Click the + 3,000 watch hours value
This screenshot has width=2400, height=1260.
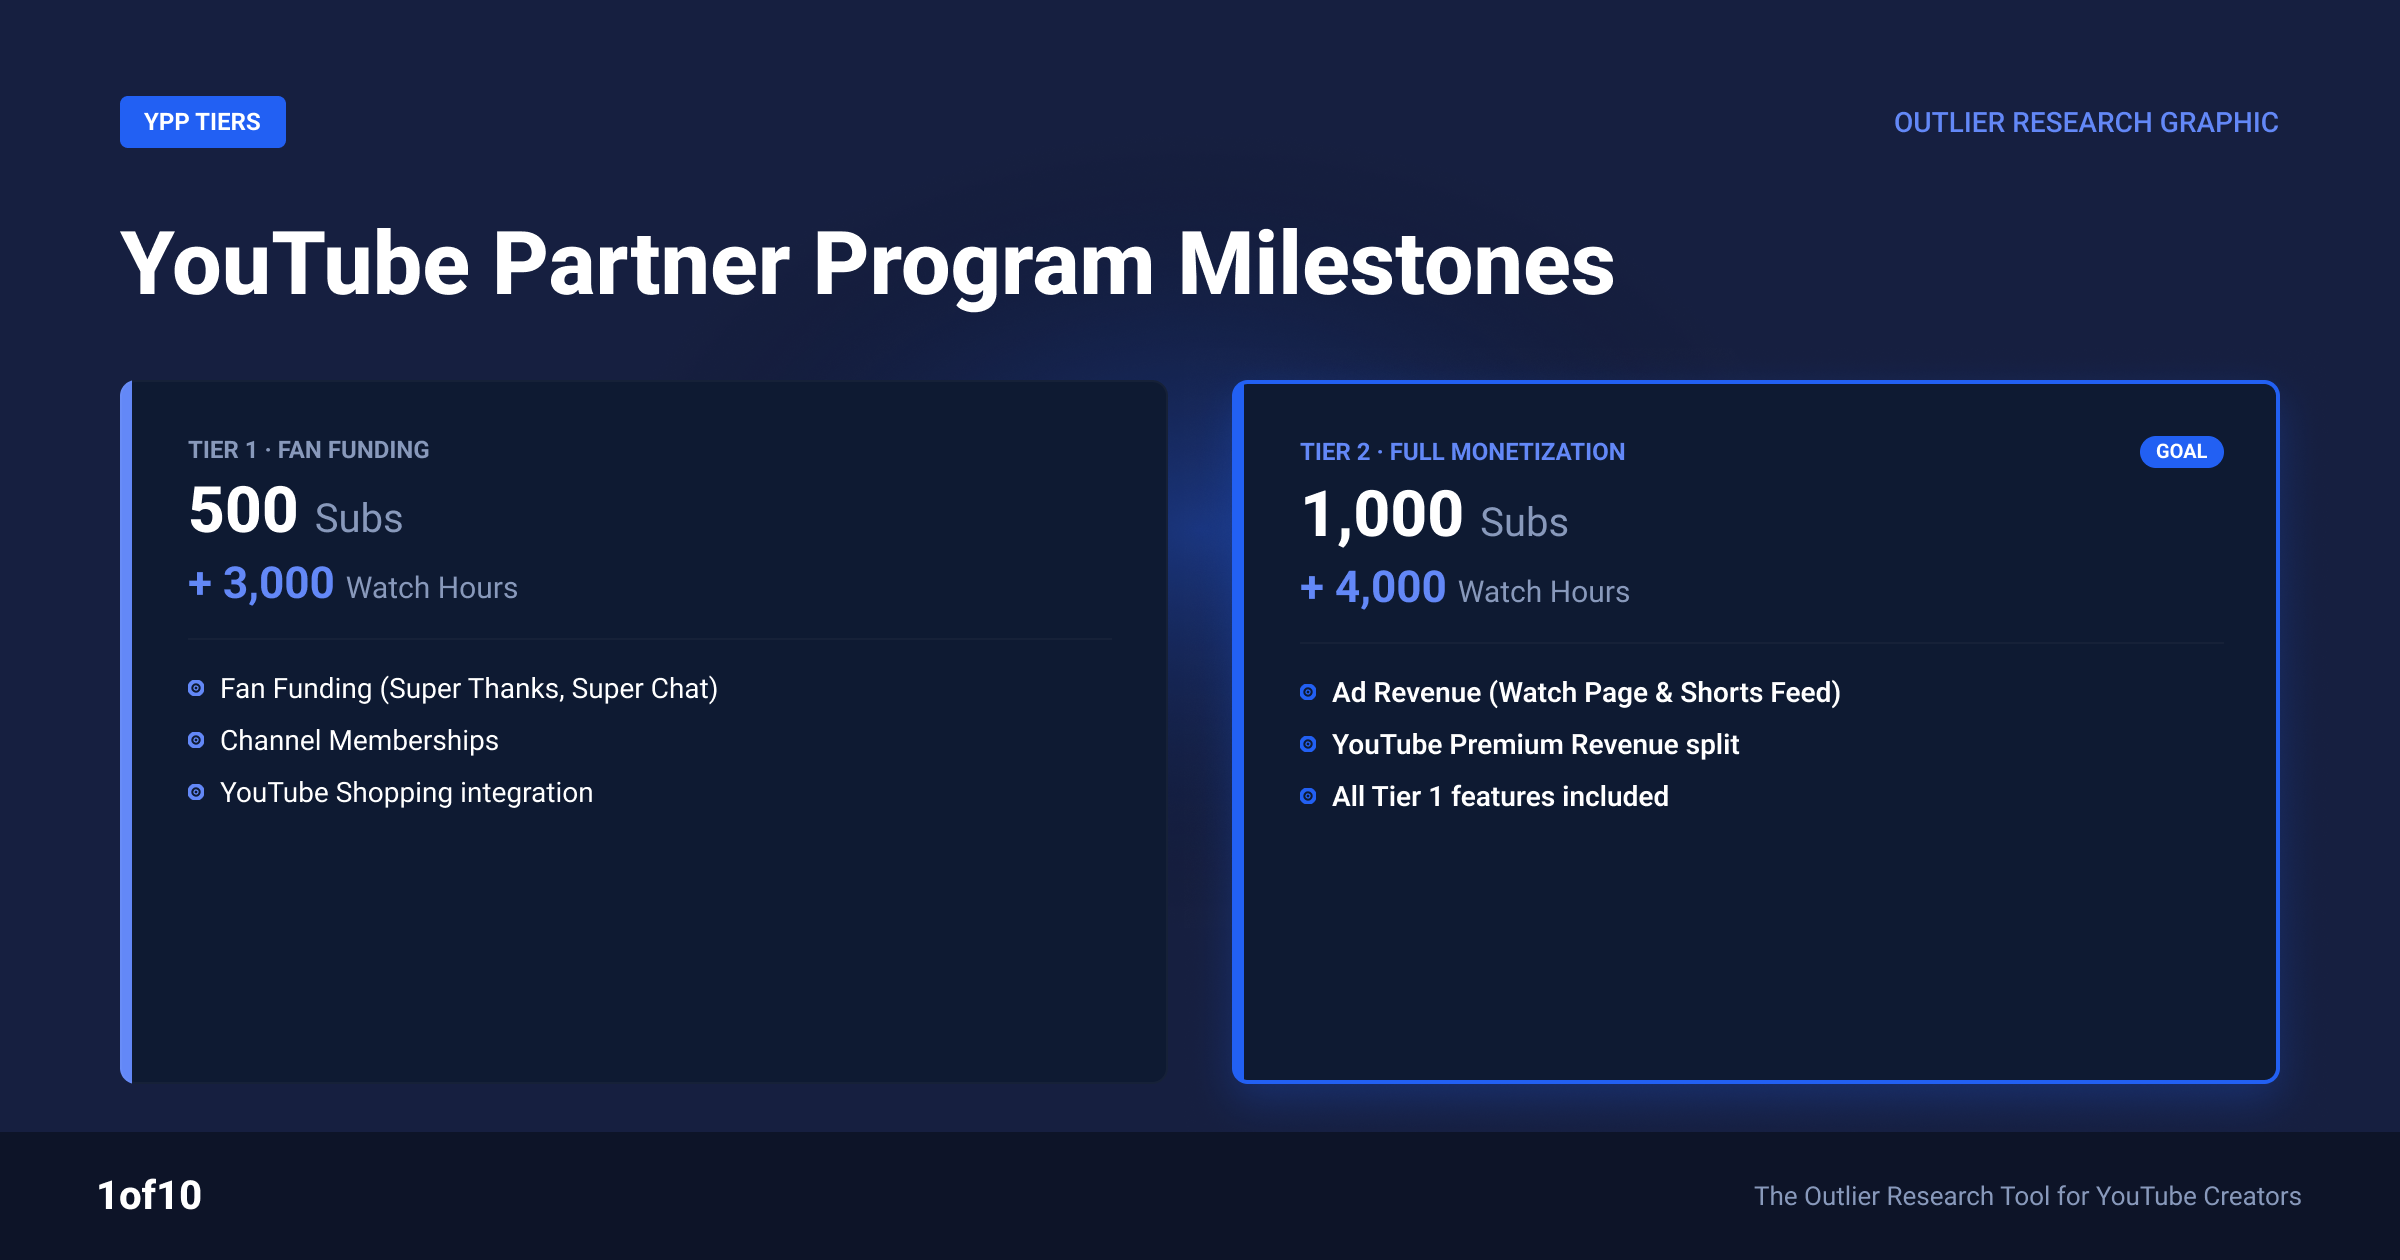(261, 584)
